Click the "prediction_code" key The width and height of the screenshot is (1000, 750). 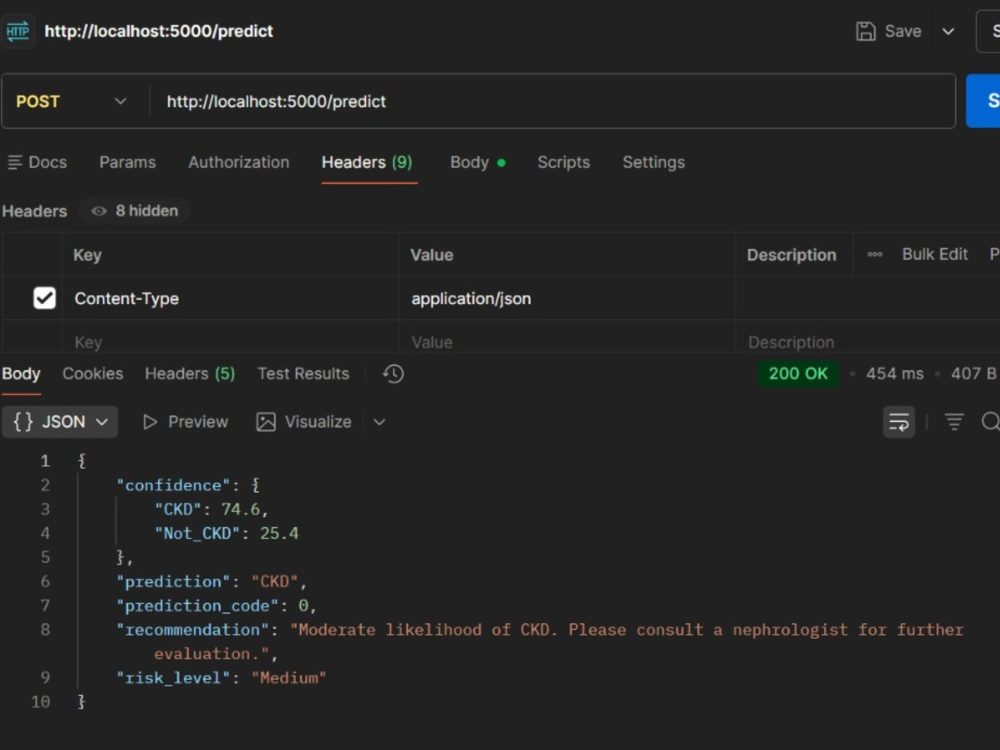pos(197,606)
